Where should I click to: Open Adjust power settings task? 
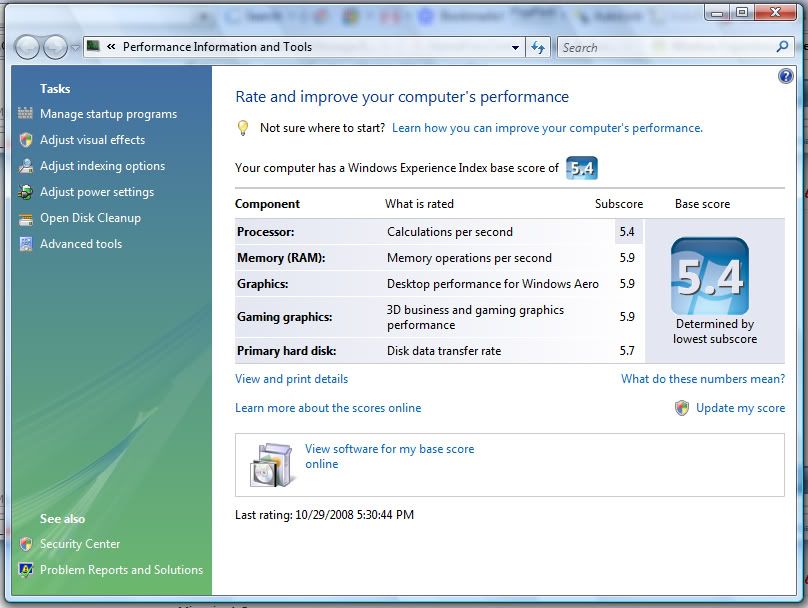(97, 192)
